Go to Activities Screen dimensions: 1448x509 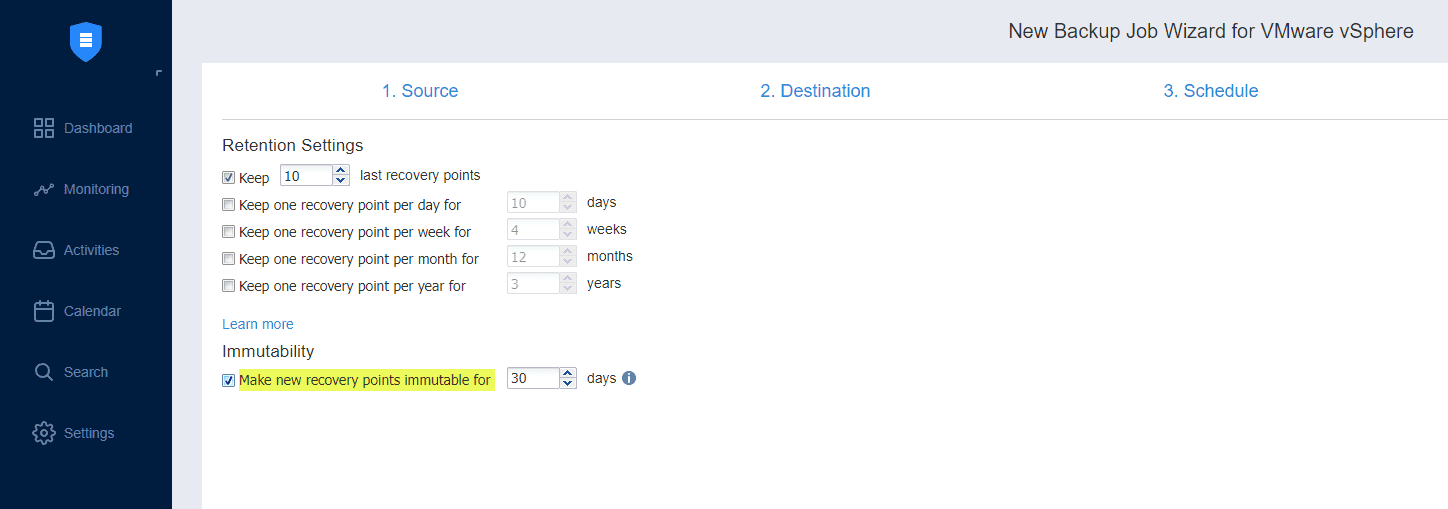(x=91, y=250)
